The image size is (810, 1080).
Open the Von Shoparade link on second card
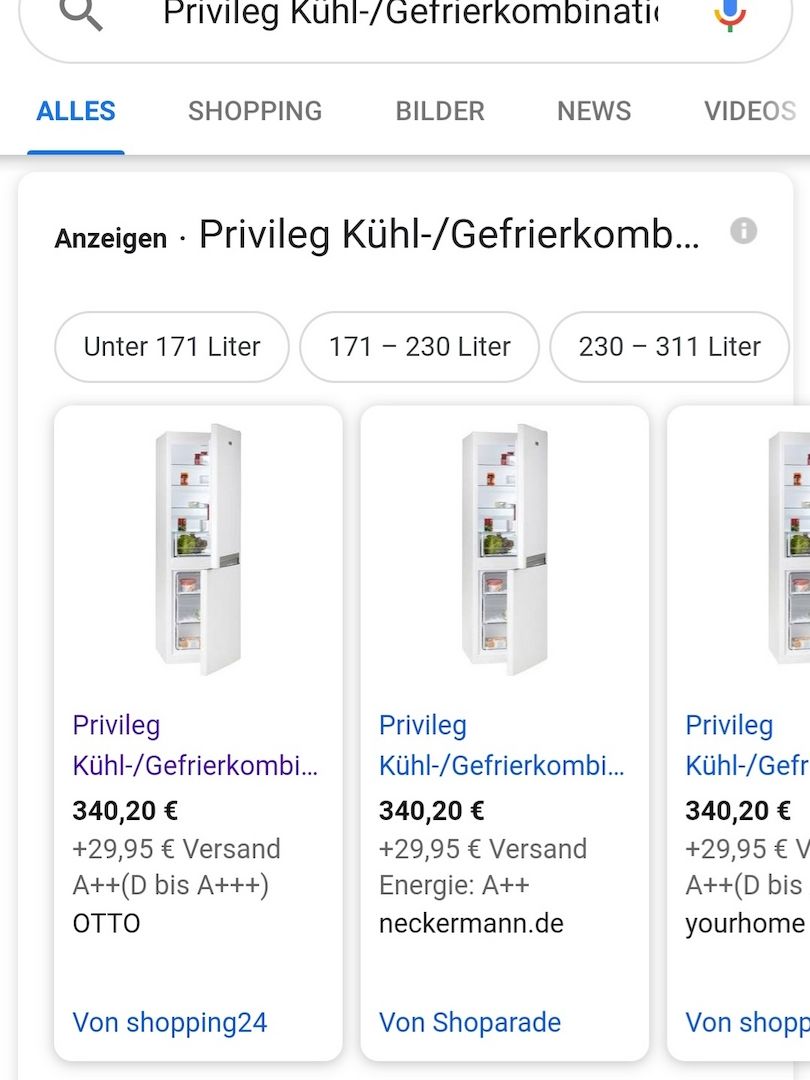coord(469,1023)
